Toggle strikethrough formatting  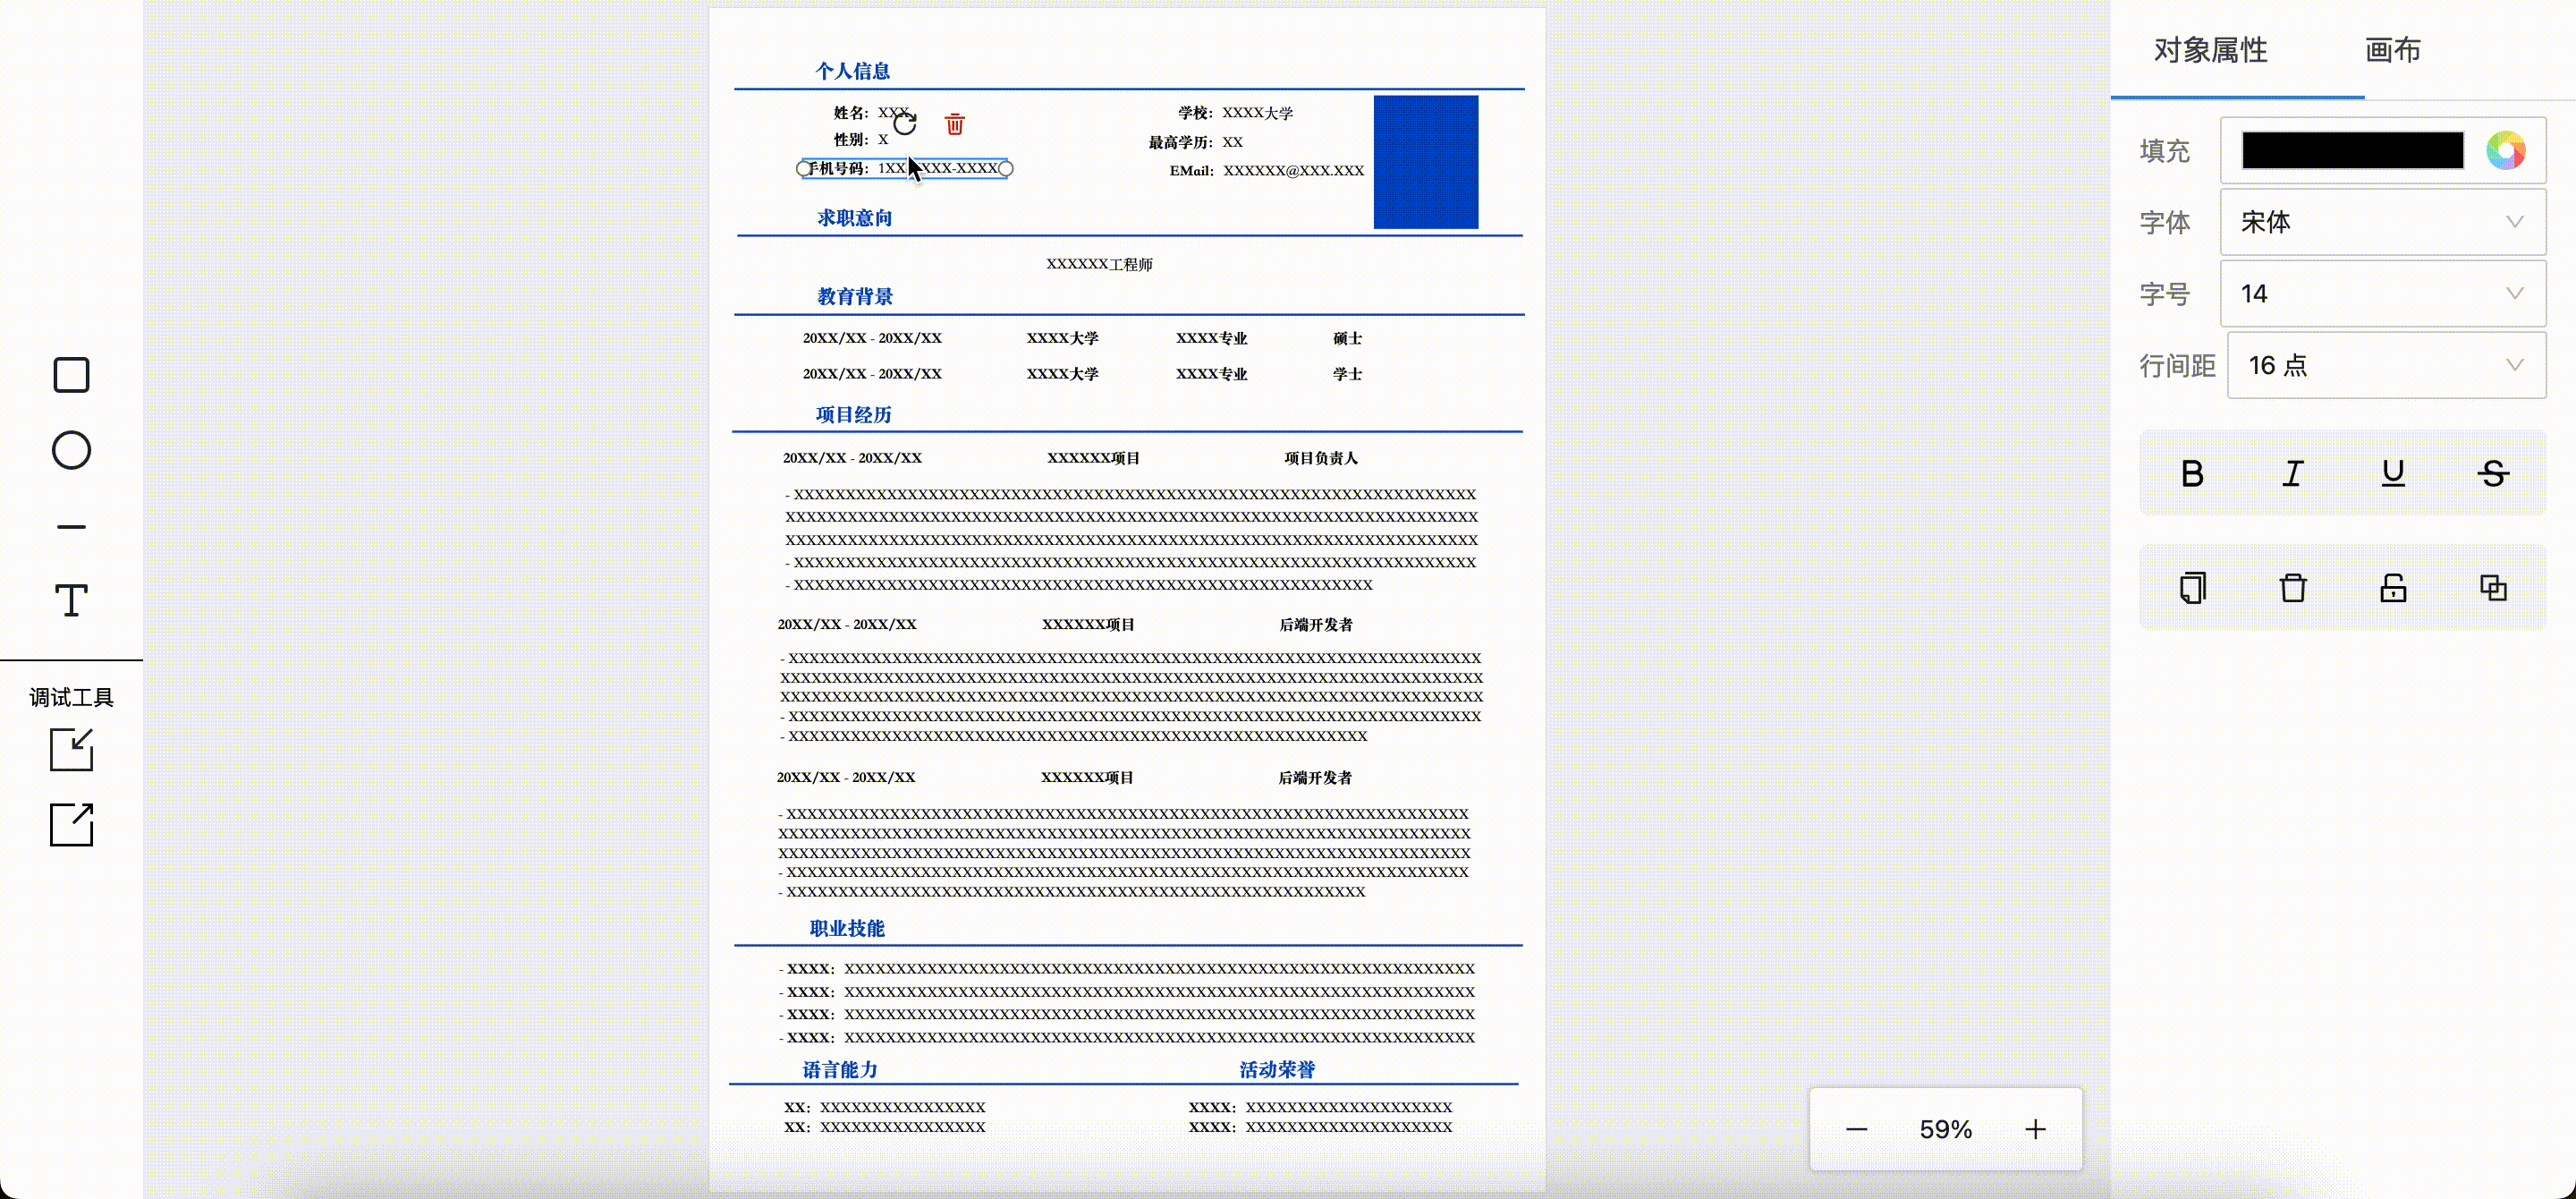[2493, 473]
